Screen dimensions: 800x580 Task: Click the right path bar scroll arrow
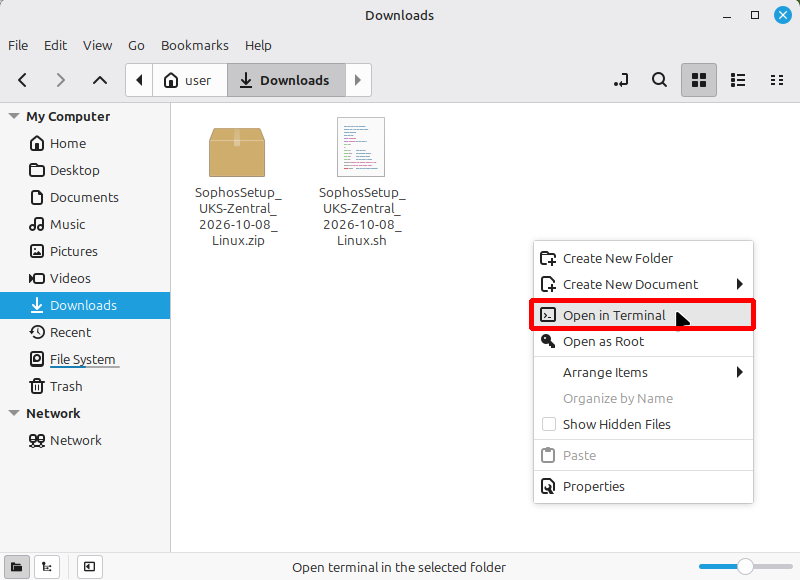358,80
